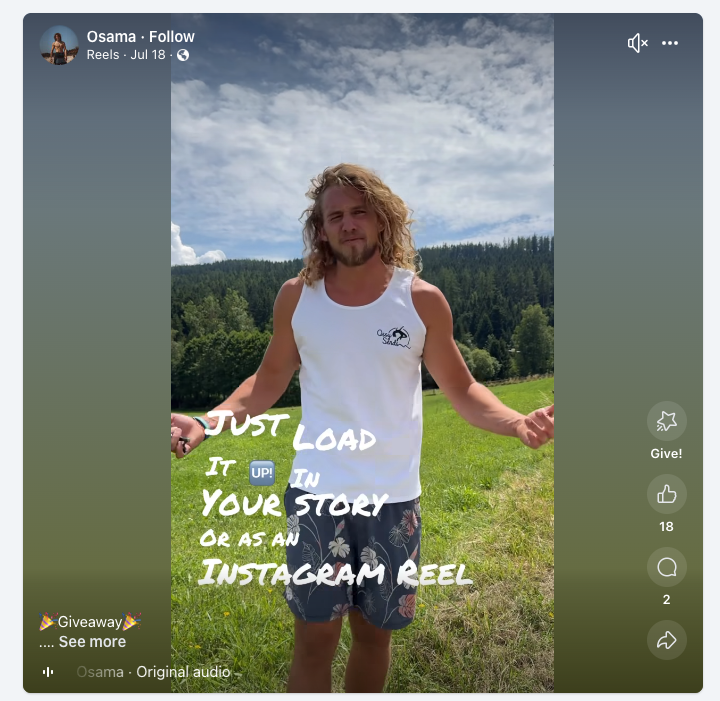Click the audio waveform icon

coord(48,672)
